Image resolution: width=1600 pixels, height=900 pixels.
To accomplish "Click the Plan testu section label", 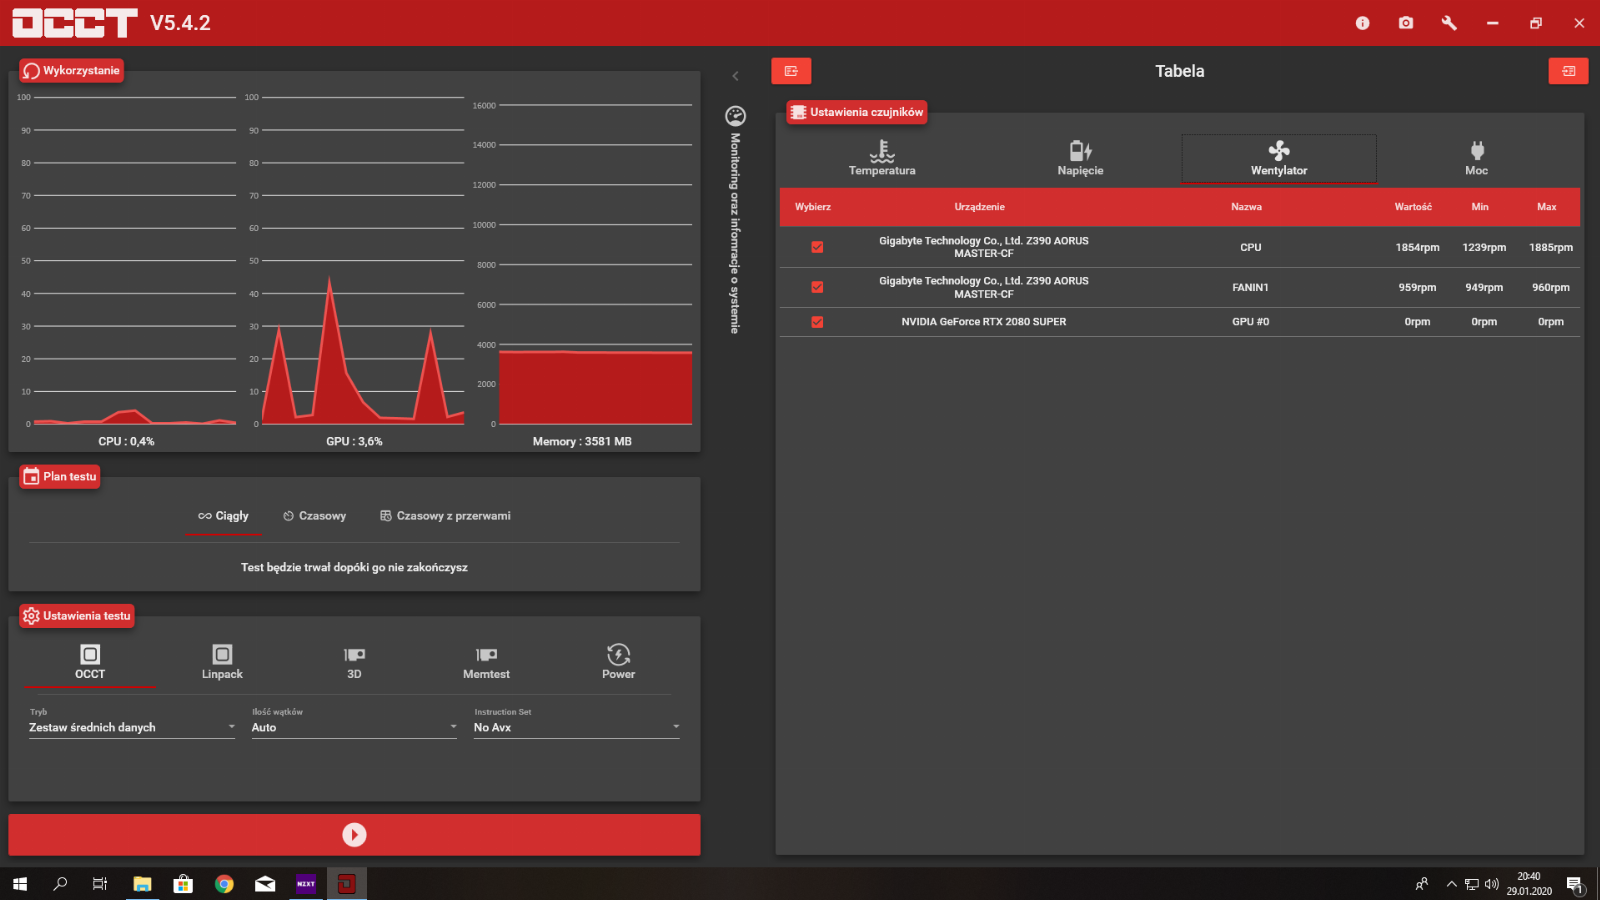I will tap(60, 477).
